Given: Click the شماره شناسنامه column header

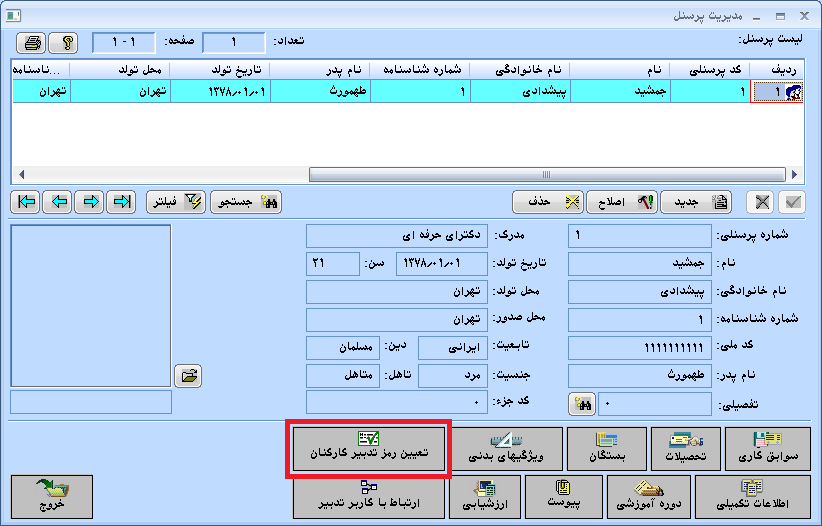Looking at the screenshot, I should (420, 70).
